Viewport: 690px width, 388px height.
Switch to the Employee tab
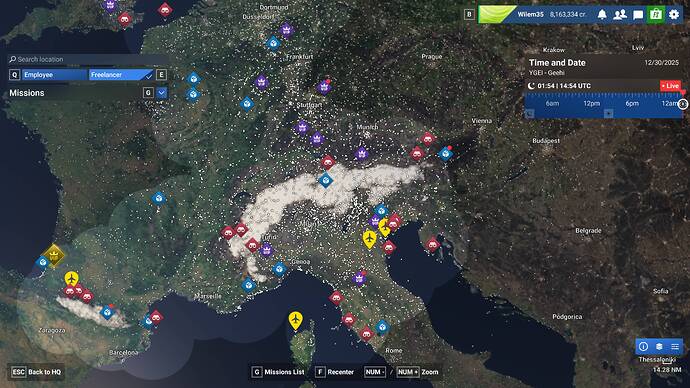pyautogui.click(x=55, y=75)
